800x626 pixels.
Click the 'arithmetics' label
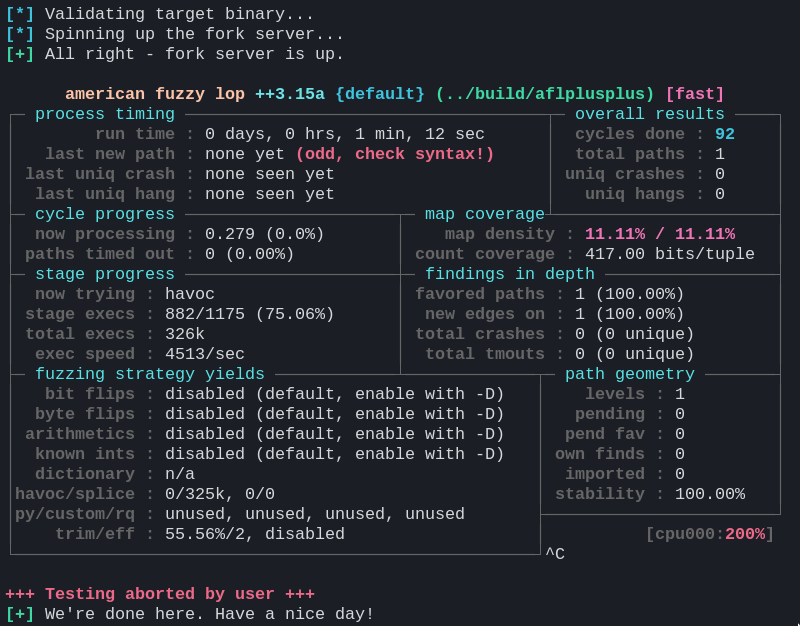click(x=80, y=433)
